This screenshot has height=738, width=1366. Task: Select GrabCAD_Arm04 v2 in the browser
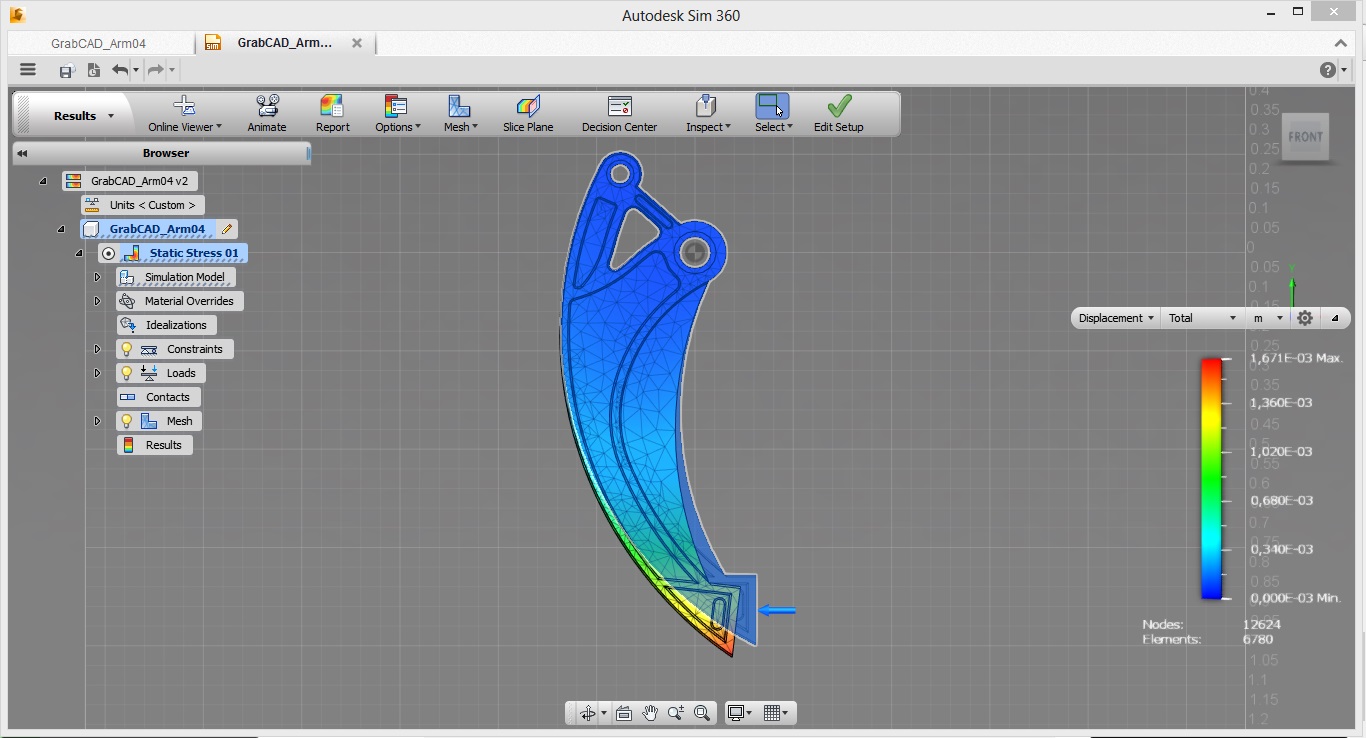pos(130,181)
